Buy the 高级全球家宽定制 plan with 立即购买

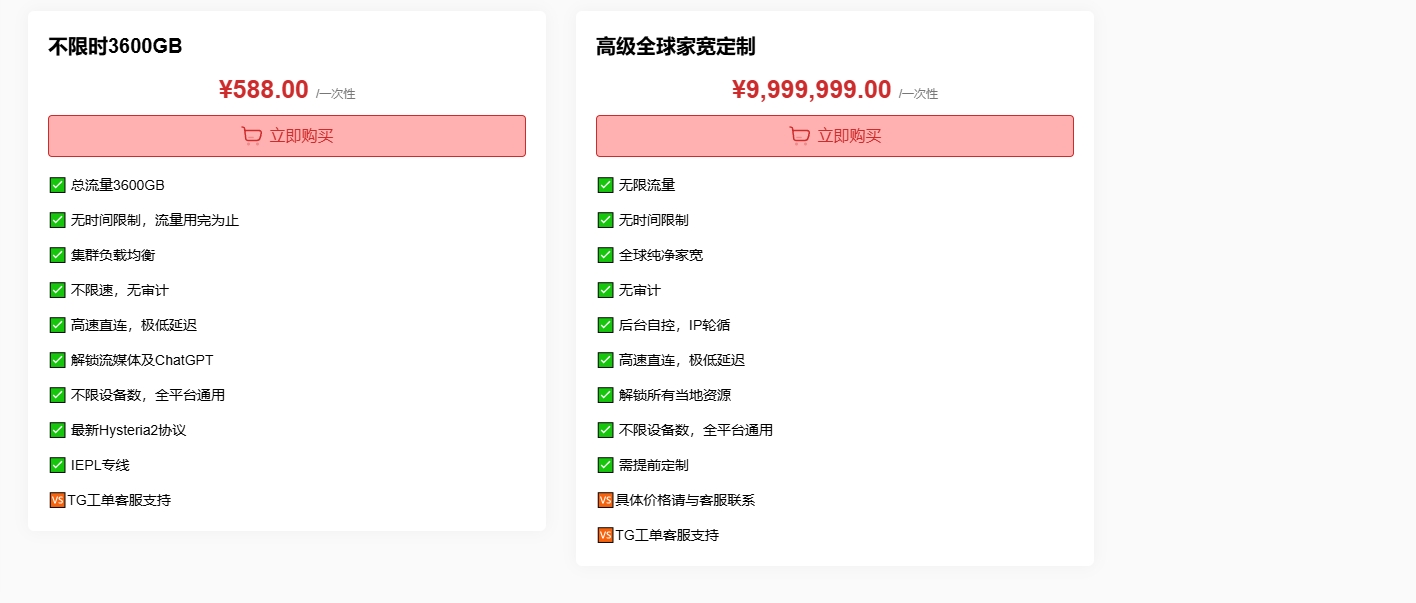coord(835,136)
